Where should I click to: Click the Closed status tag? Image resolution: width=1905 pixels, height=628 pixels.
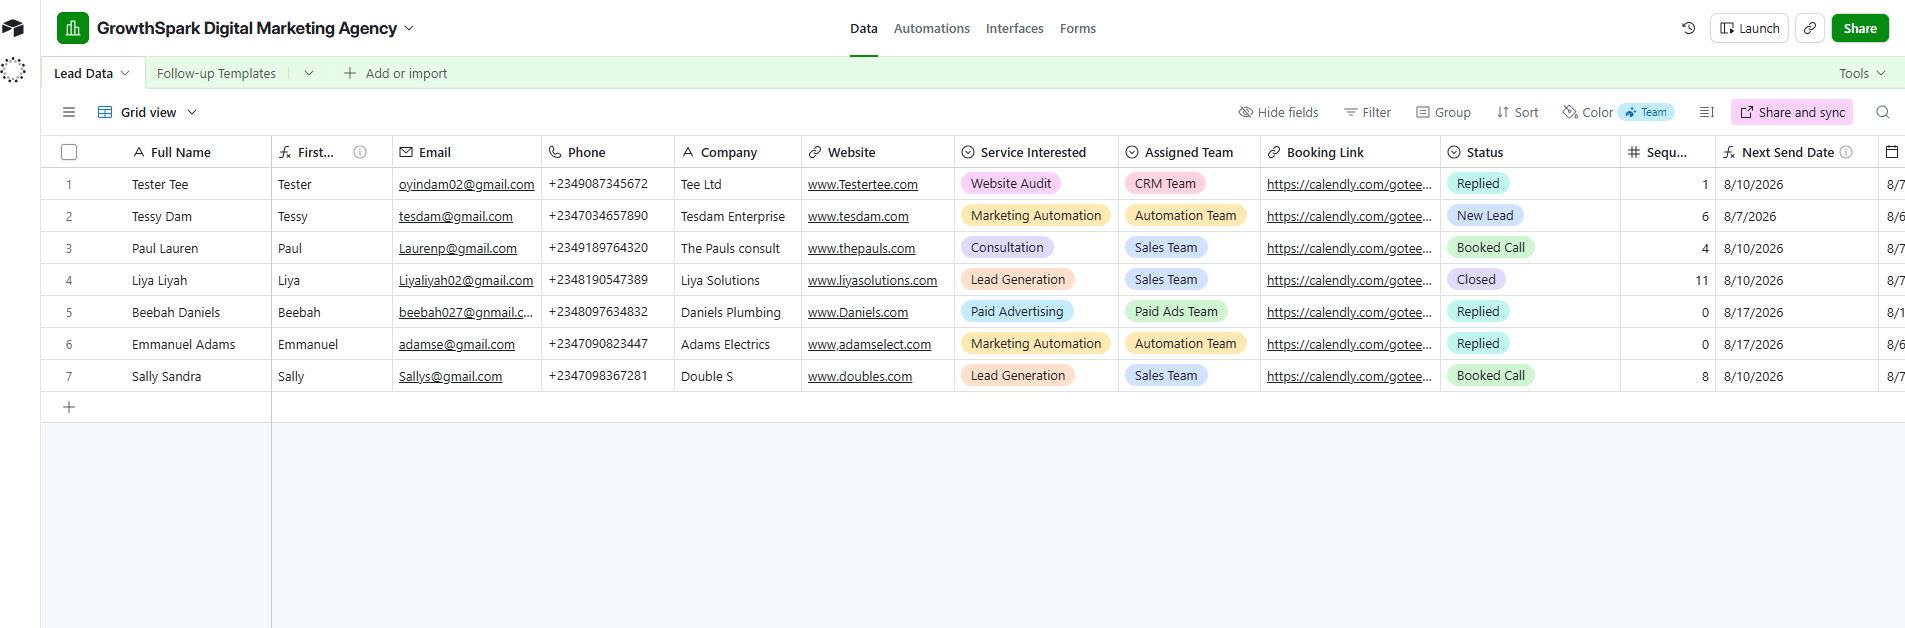[1476, 279]
